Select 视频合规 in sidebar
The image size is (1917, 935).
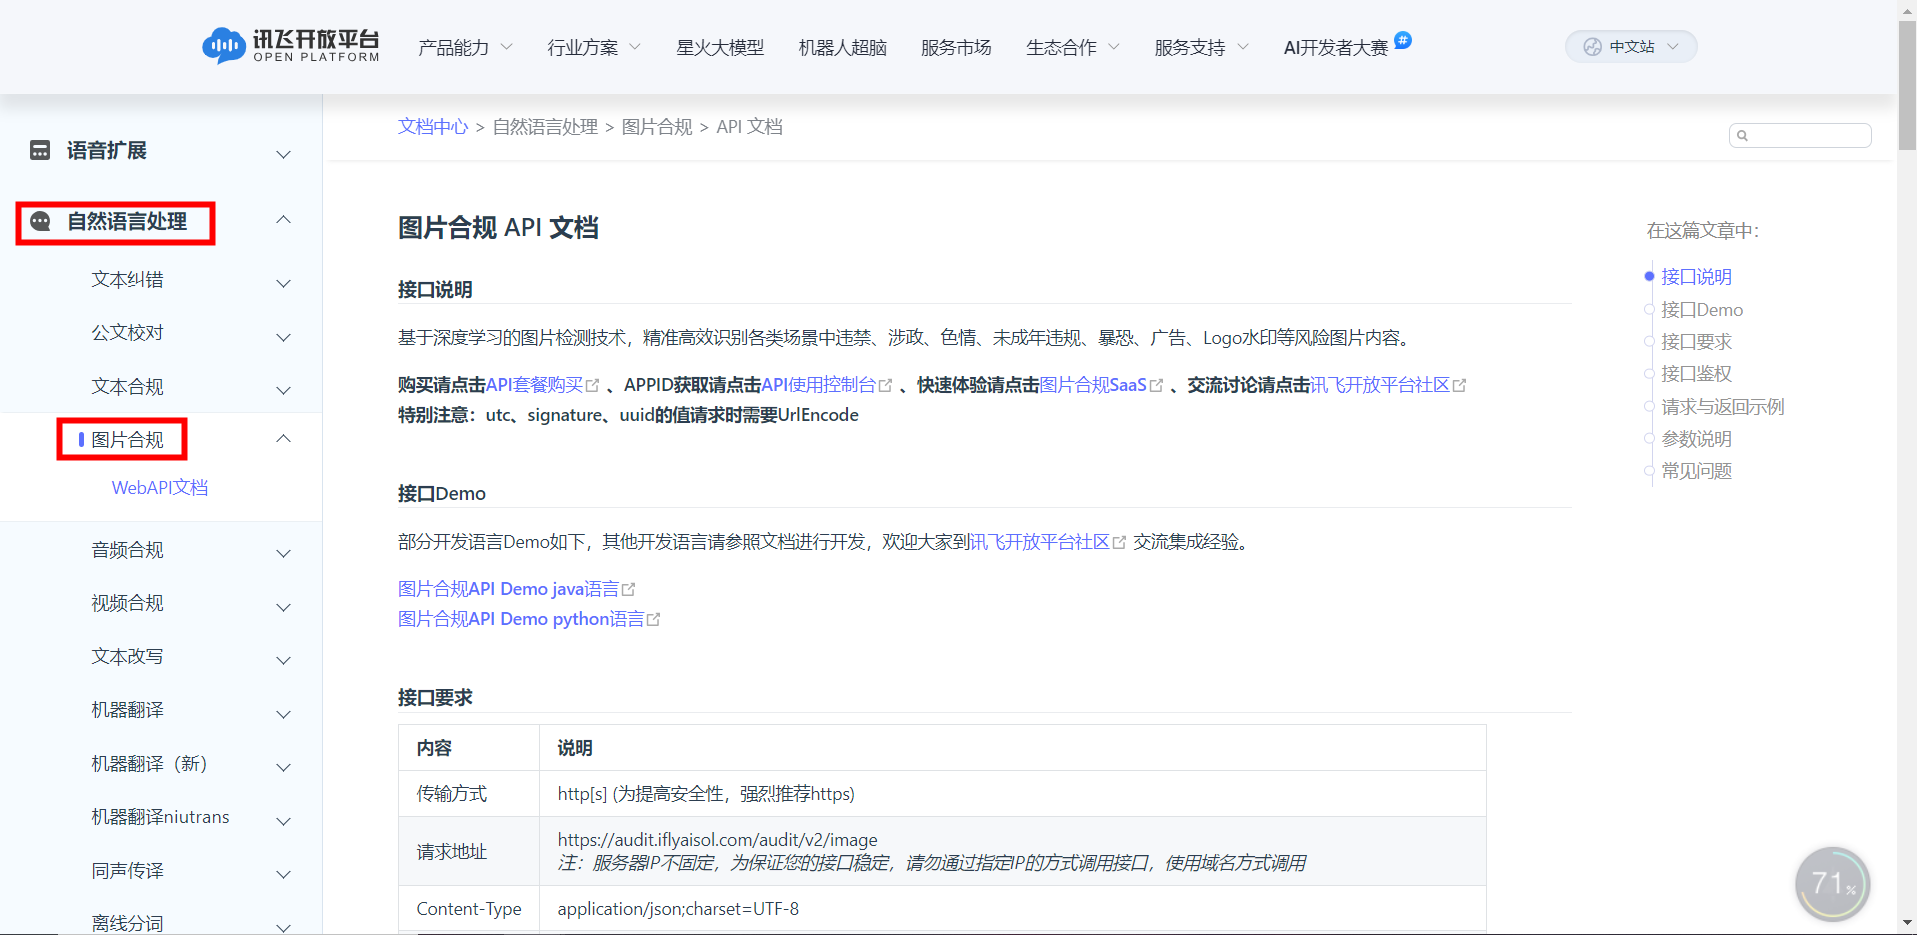pyautogui.click(x=127, y=603)
